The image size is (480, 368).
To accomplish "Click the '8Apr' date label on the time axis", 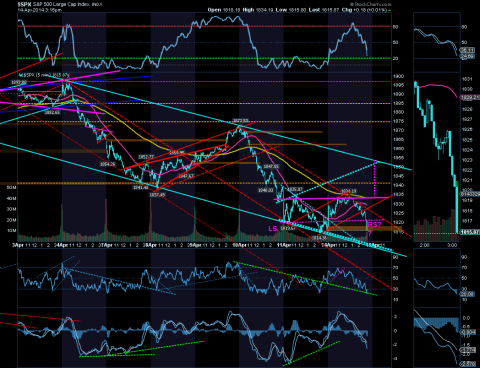I will (151, 245).
